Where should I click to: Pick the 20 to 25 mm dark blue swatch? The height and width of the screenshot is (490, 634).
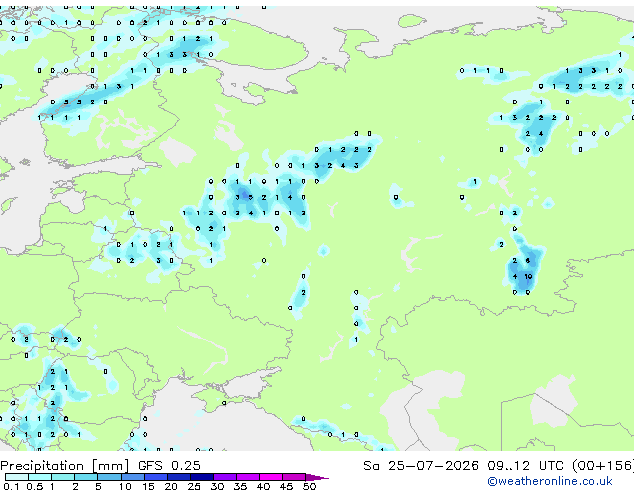click(179, 477)
